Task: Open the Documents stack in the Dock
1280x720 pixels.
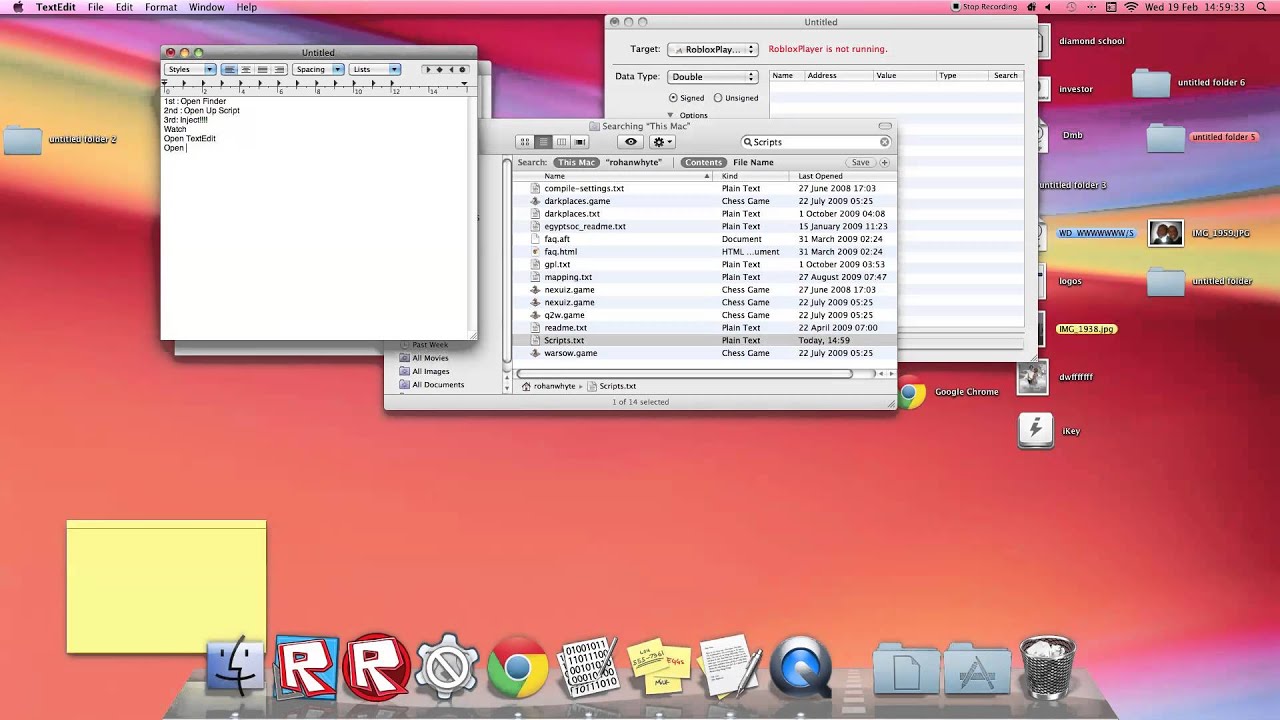Action: tap(905, 669)
